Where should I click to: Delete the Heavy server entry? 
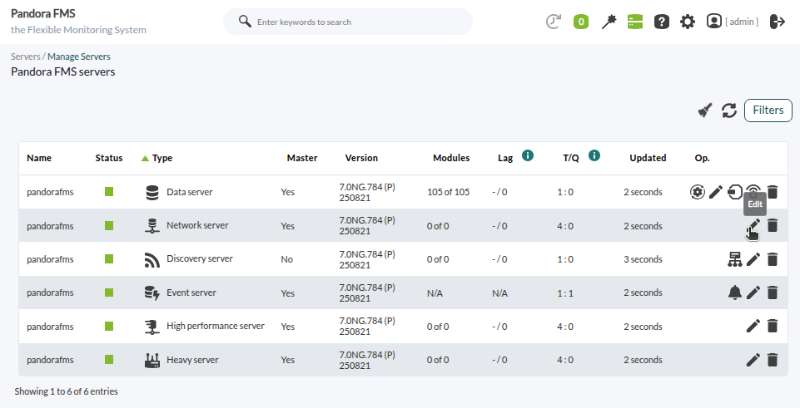[x=772, y=360]
